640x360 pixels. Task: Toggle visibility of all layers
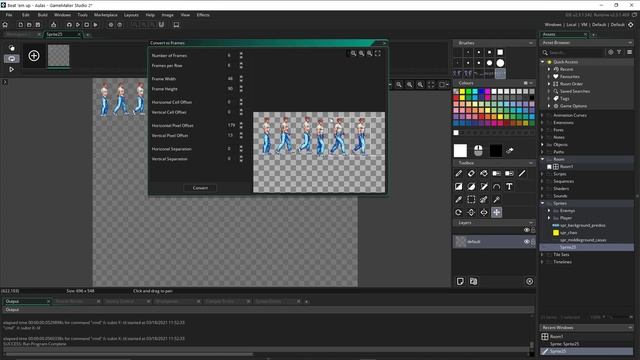coord(527,230)
